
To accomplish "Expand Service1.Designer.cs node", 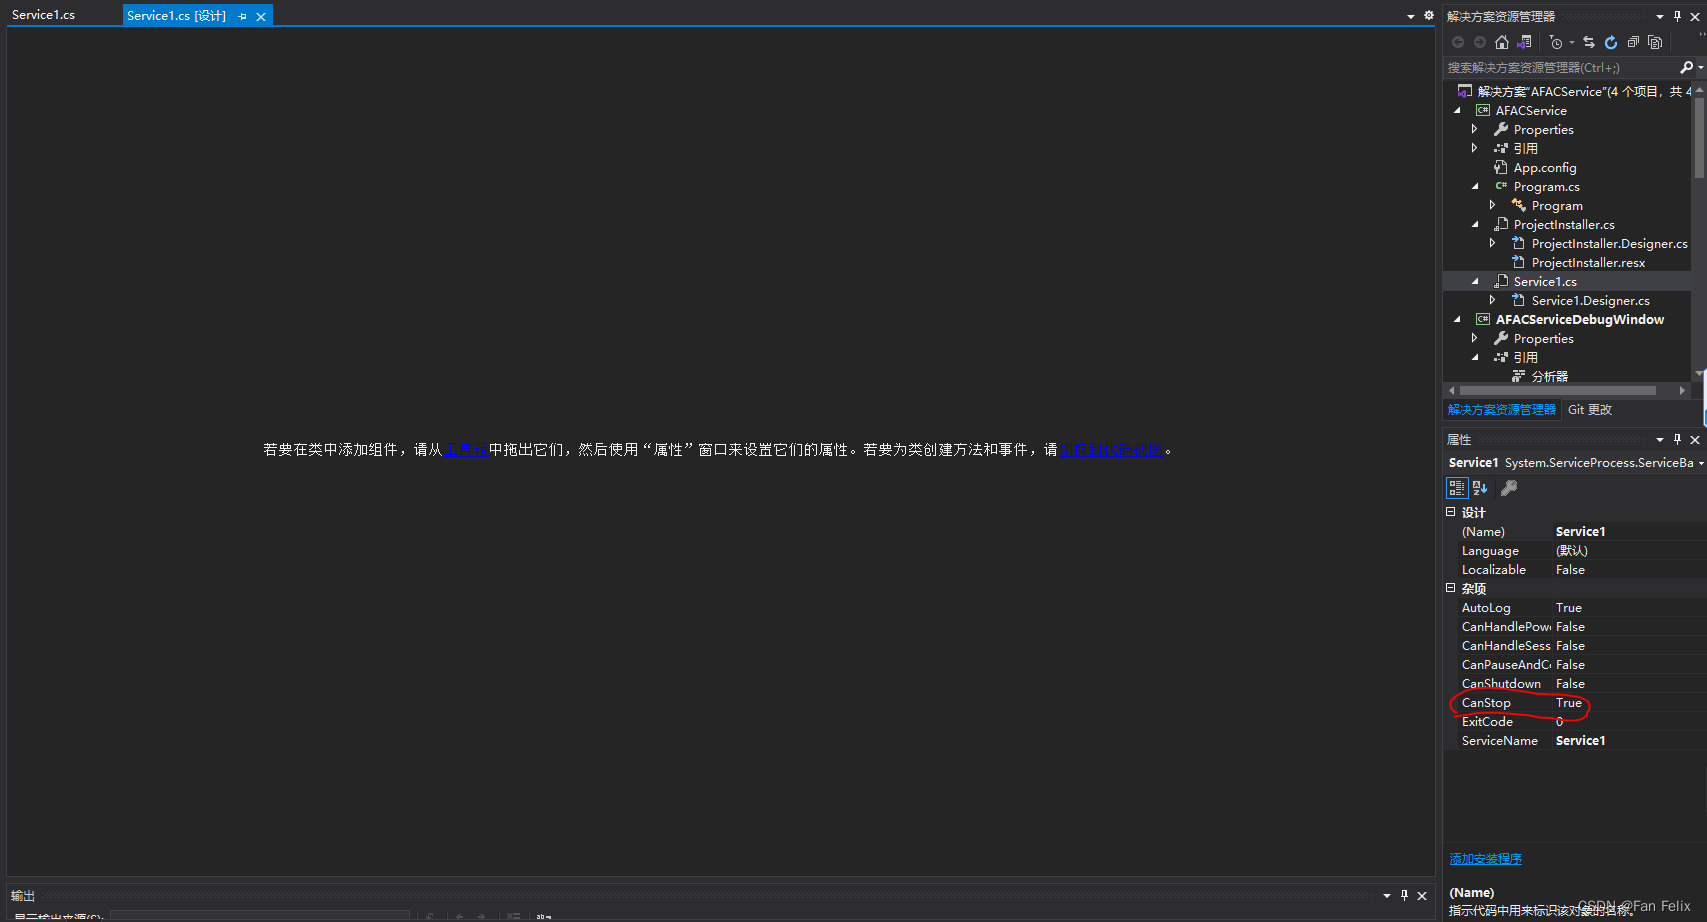I will 1493,300.
